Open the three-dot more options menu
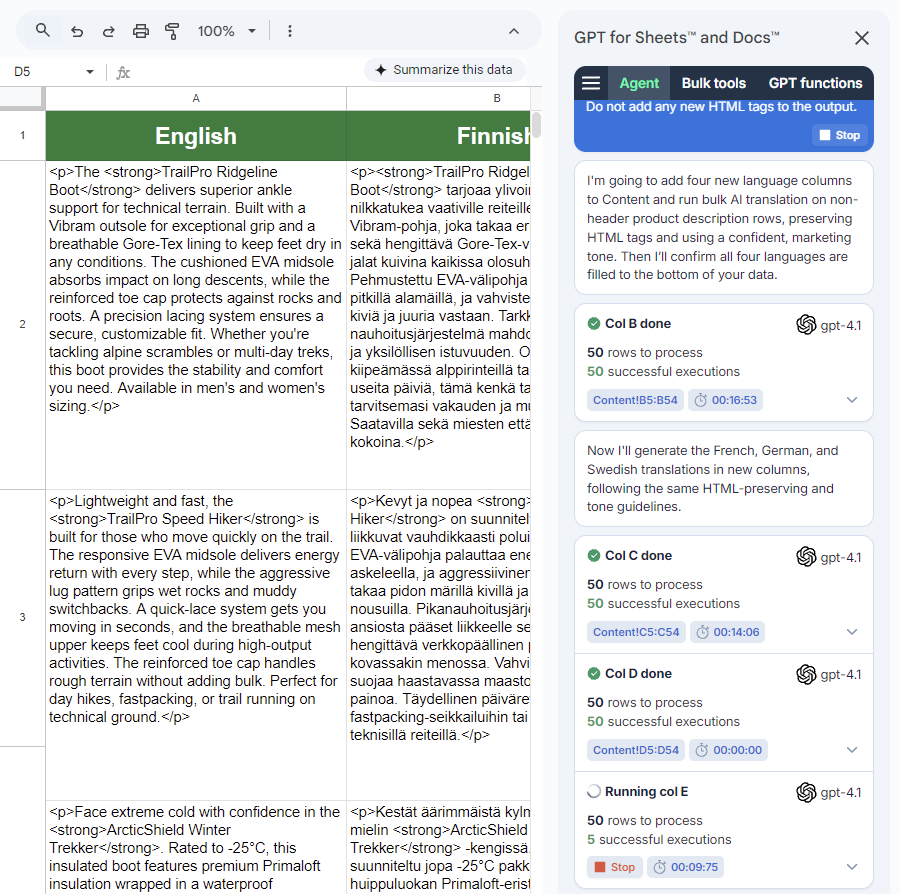The height and width of the screenshot is (894, 900). (x=290, y=31)
